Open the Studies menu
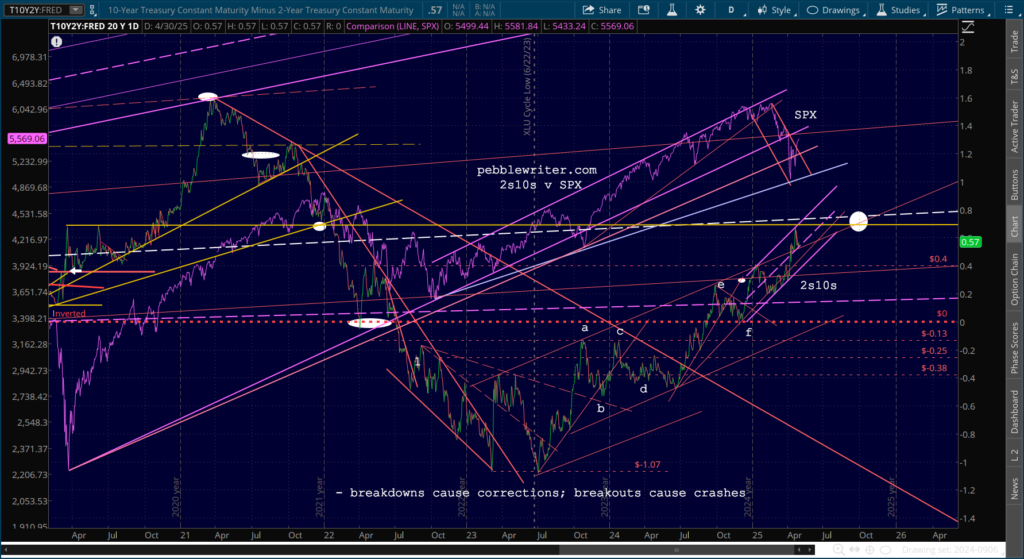The image size is (1024, 559). pos(899,10)
